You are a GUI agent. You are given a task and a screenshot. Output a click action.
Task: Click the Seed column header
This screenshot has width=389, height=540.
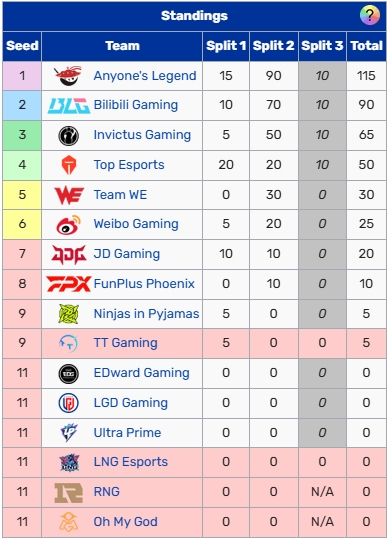[22, 46]
